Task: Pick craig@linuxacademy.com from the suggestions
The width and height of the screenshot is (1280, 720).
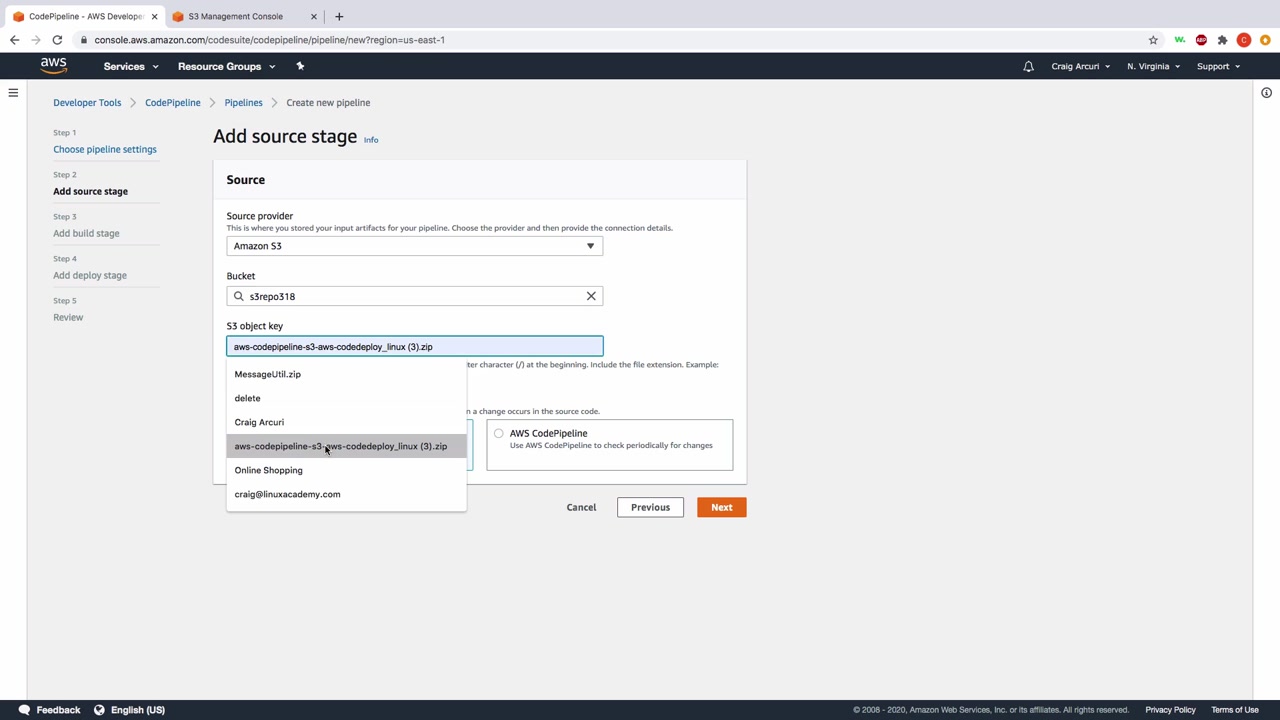Action: [346, 494]
